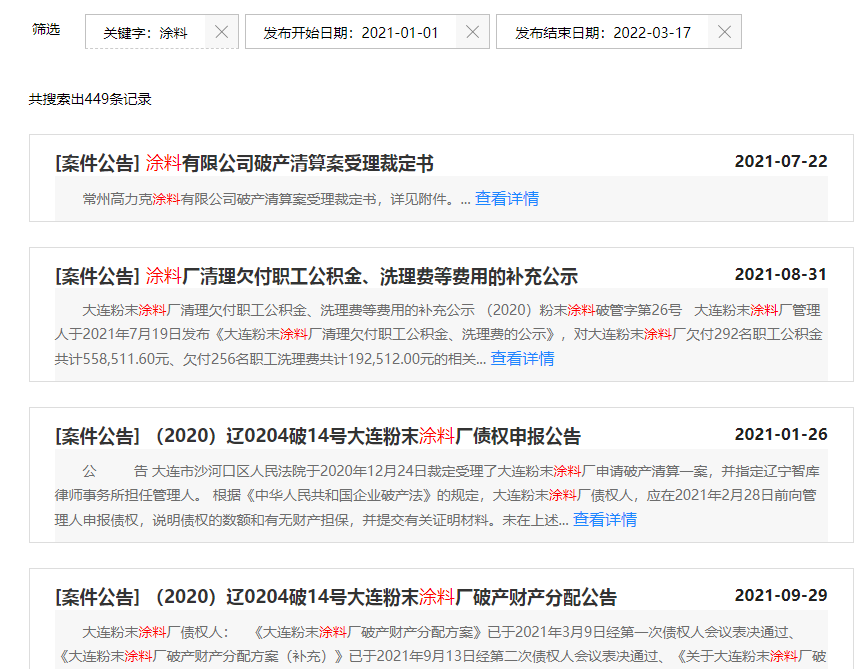860x669 pixels.
Task: Open 查看详情 for 常州高力克涂料 announcement
Action: click(x=507, y=199)
